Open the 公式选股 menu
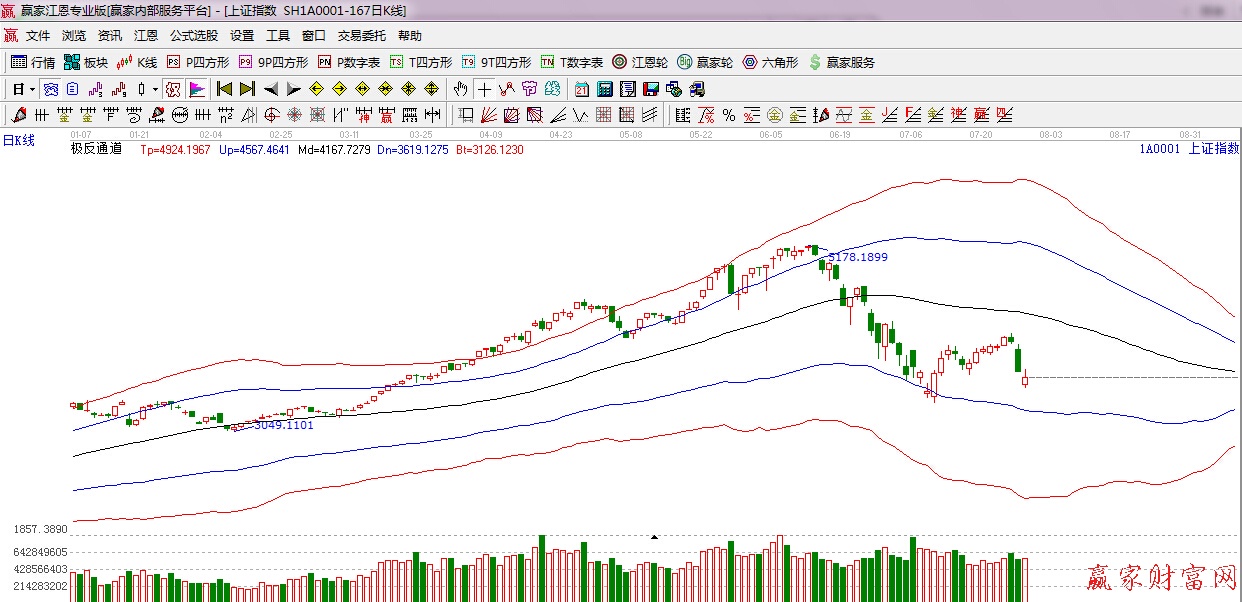This screenshot has width=1242, height=602. point(193,36)
